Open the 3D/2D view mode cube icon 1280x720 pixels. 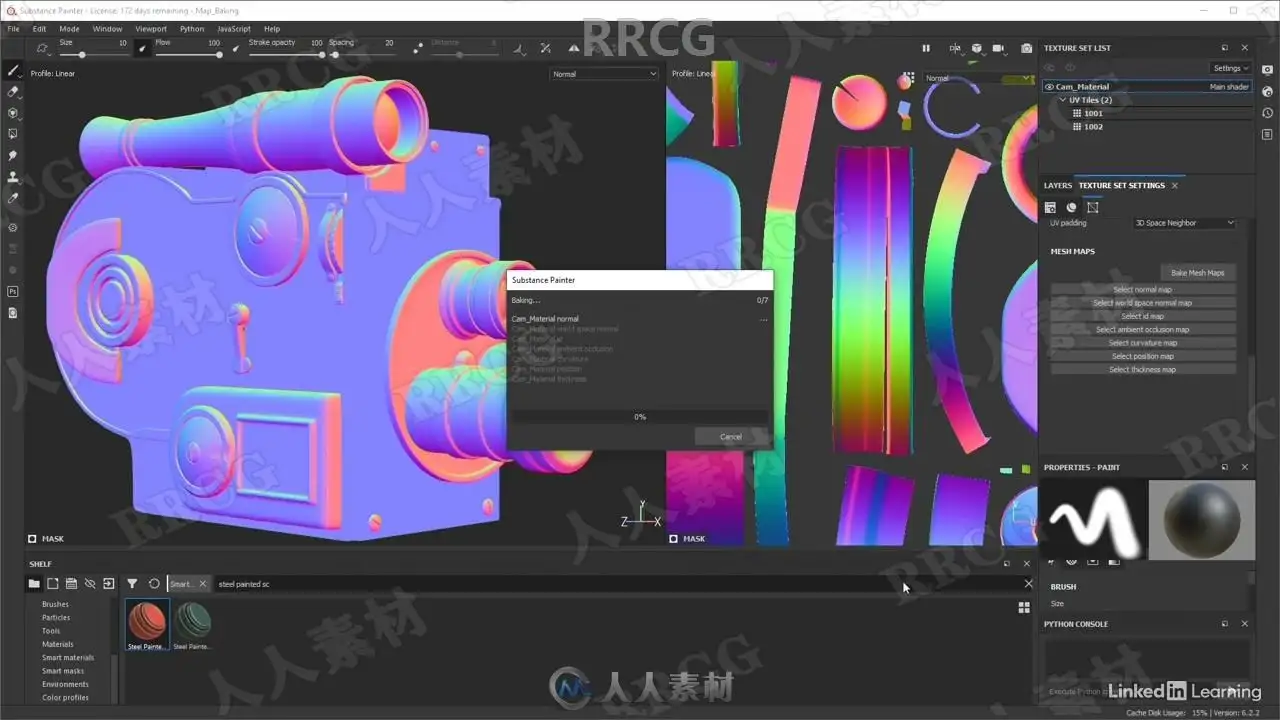coord(977,48)
